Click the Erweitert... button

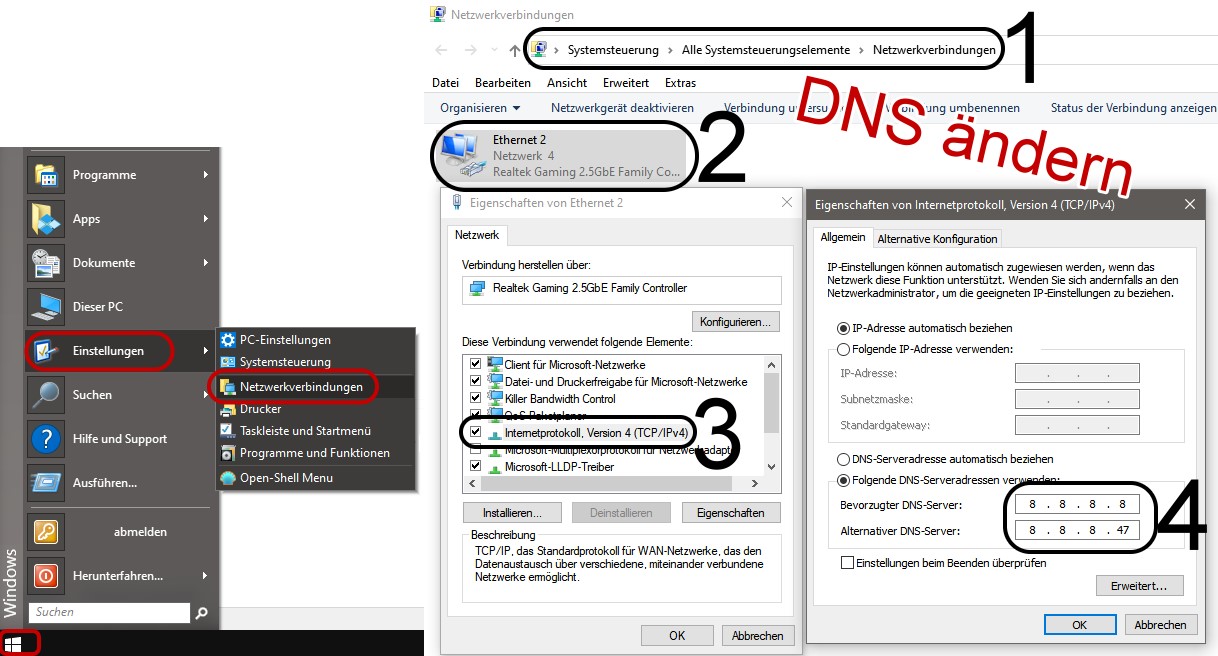[1139, 586]
